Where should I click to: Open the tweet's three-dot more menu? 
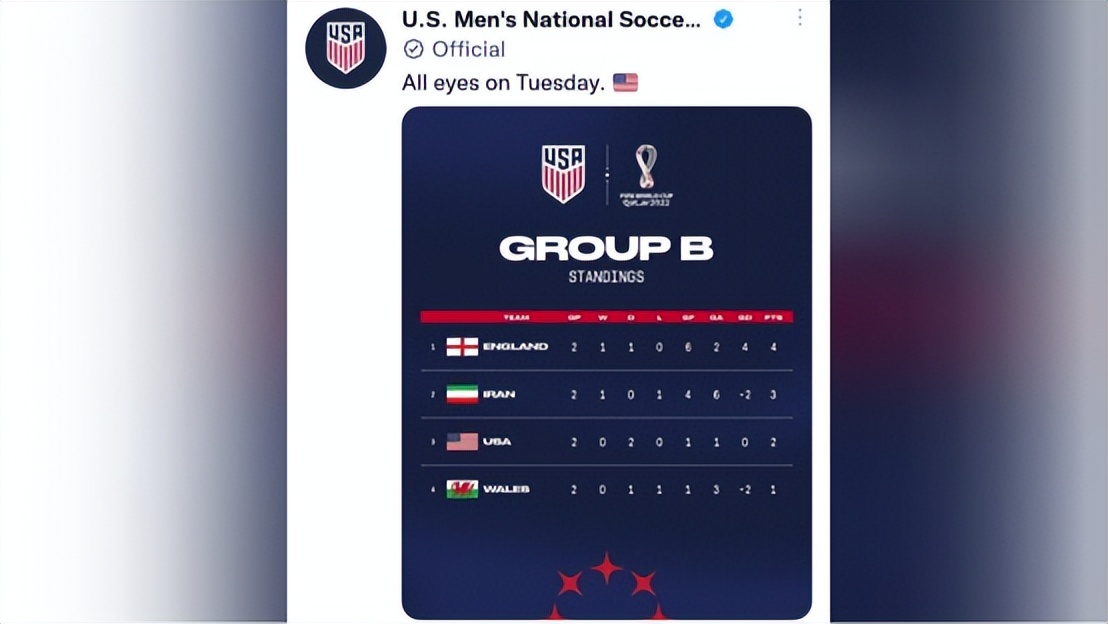799,18
